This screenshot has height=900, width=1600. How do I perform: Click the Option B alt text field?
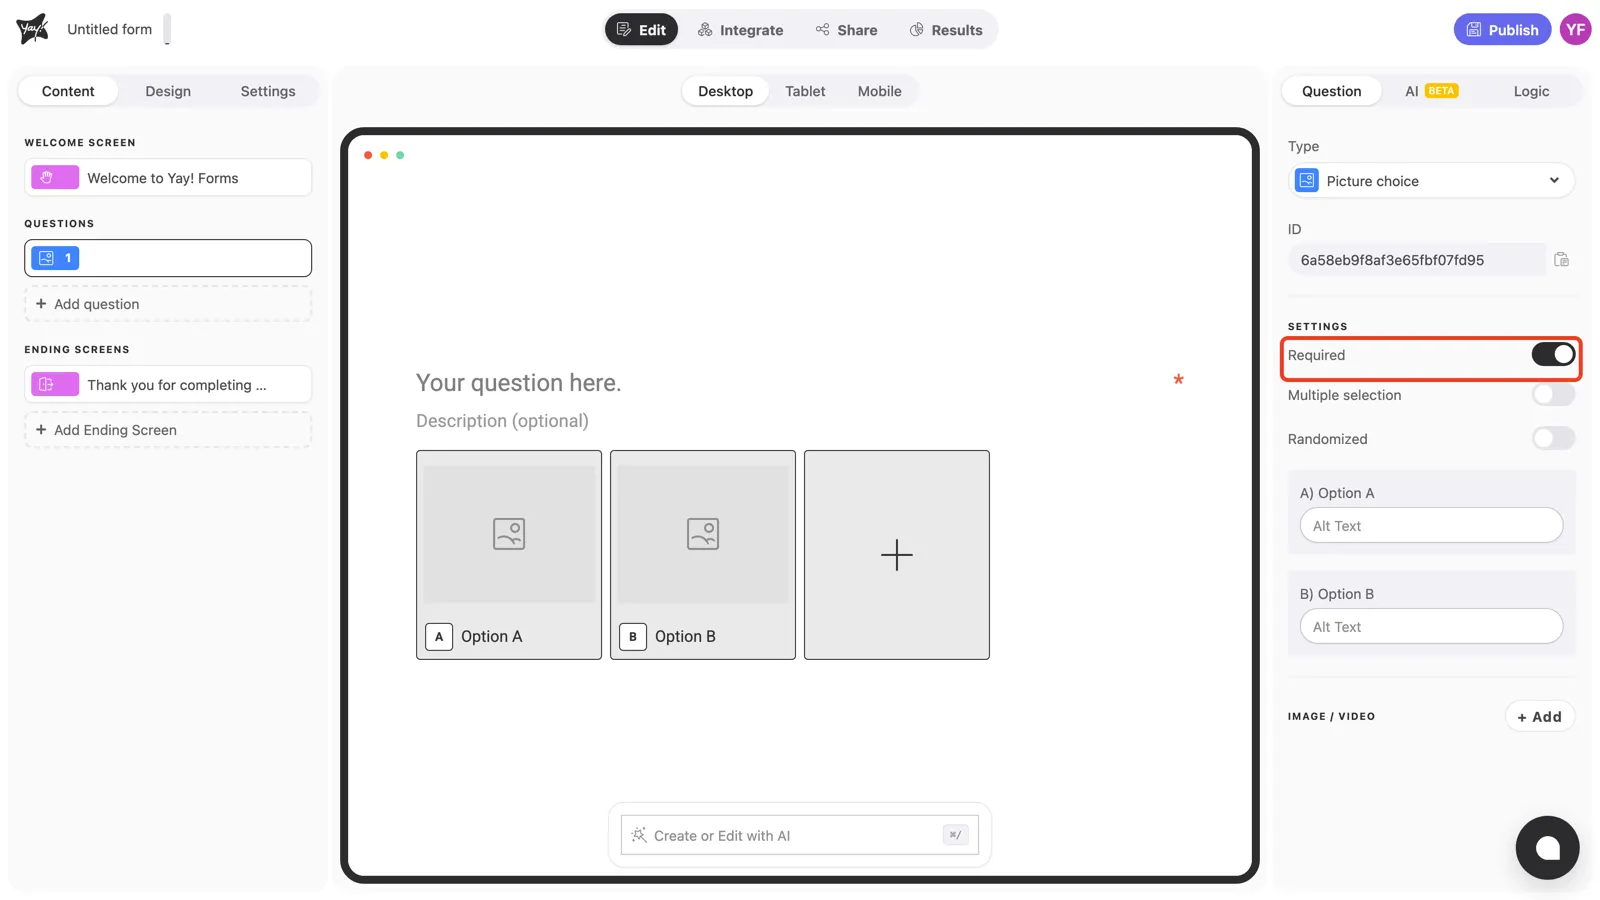(x=1431, y=627)
